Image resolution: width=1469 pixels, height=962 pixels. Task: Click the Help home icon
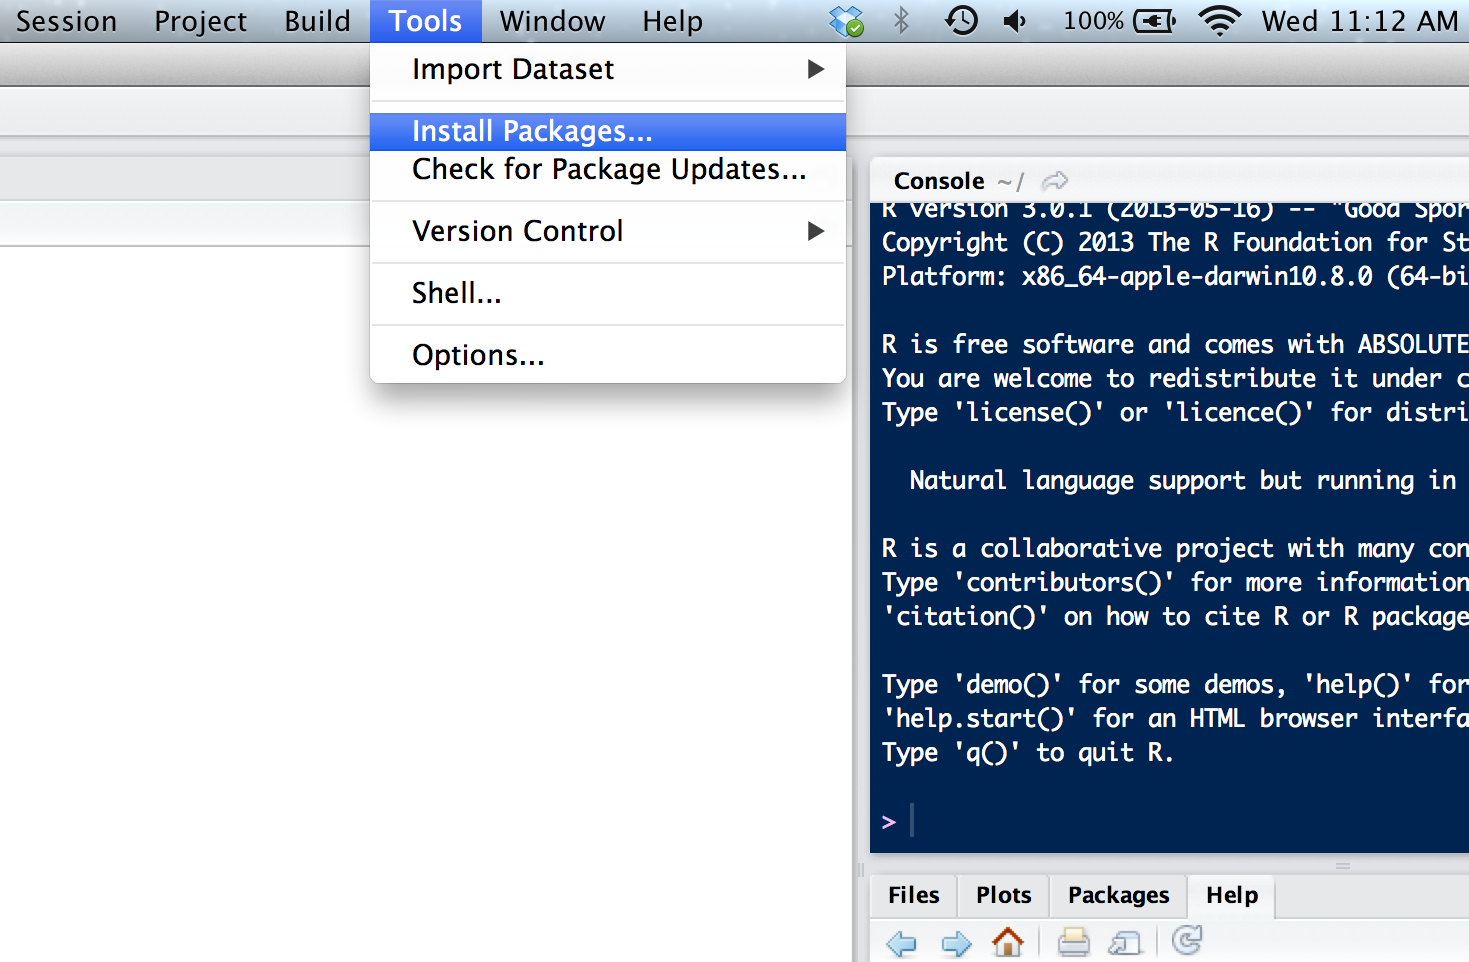pos(1008,941)
